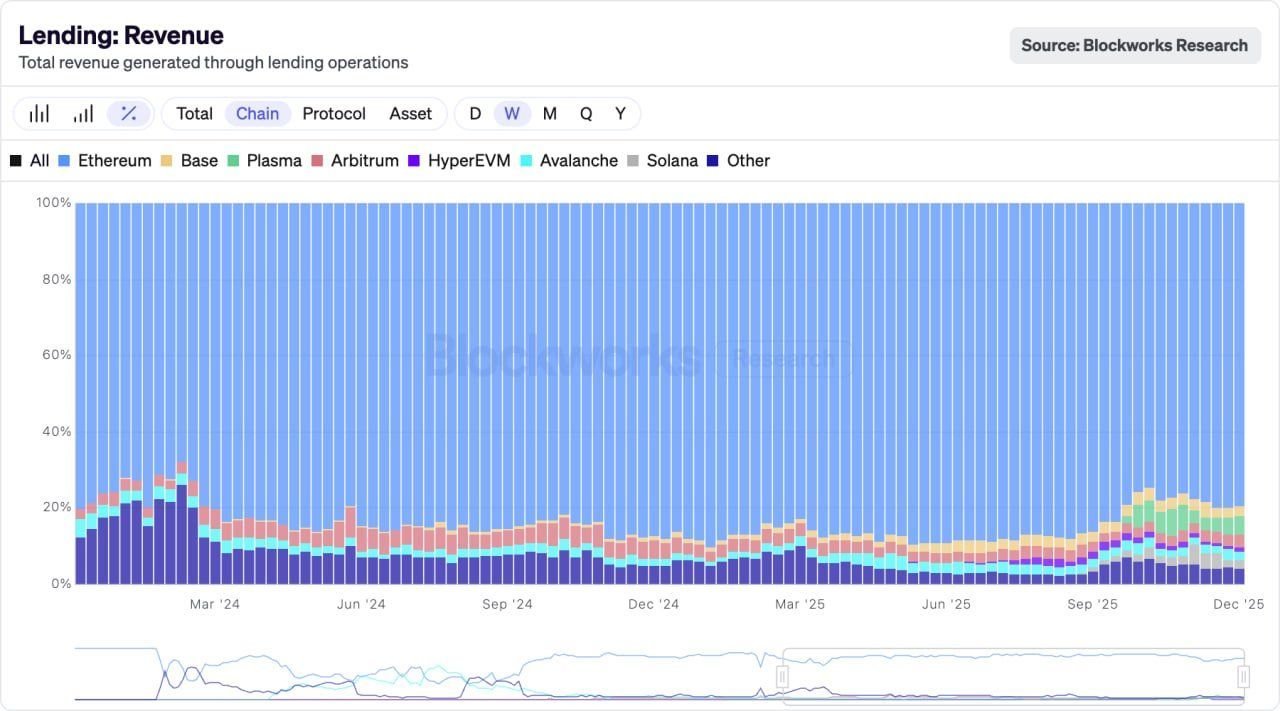
Task: Select the D daily interval option
Action: coord(475,113)
